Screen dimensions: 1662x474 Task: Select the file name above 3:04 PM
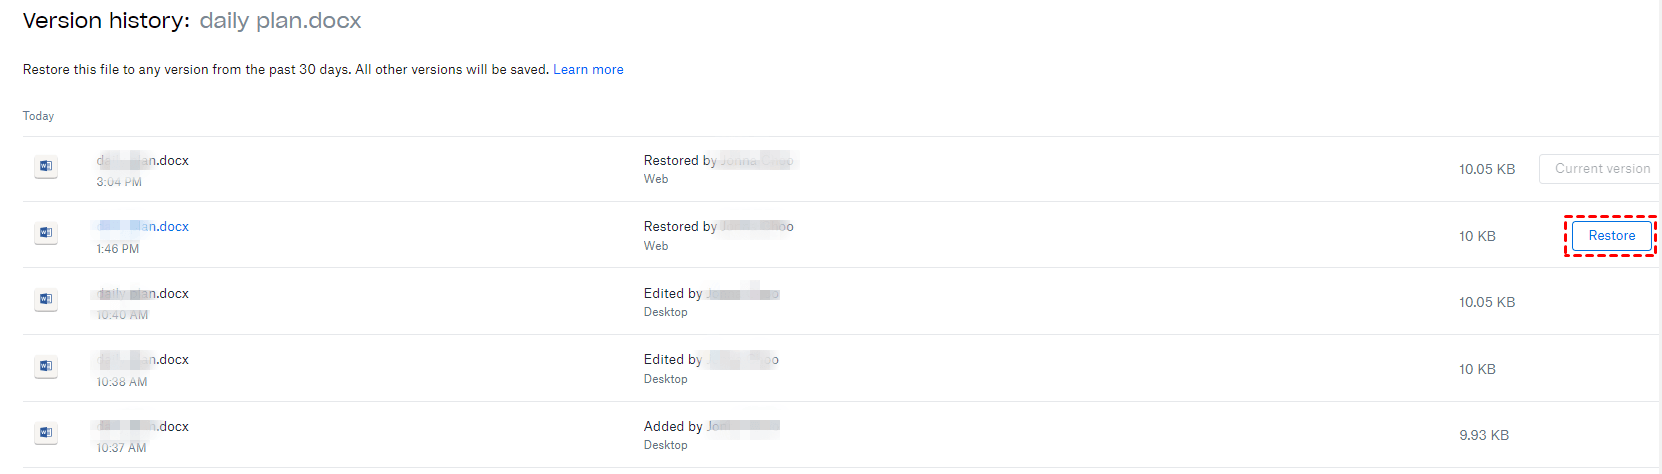click(143, 161)
